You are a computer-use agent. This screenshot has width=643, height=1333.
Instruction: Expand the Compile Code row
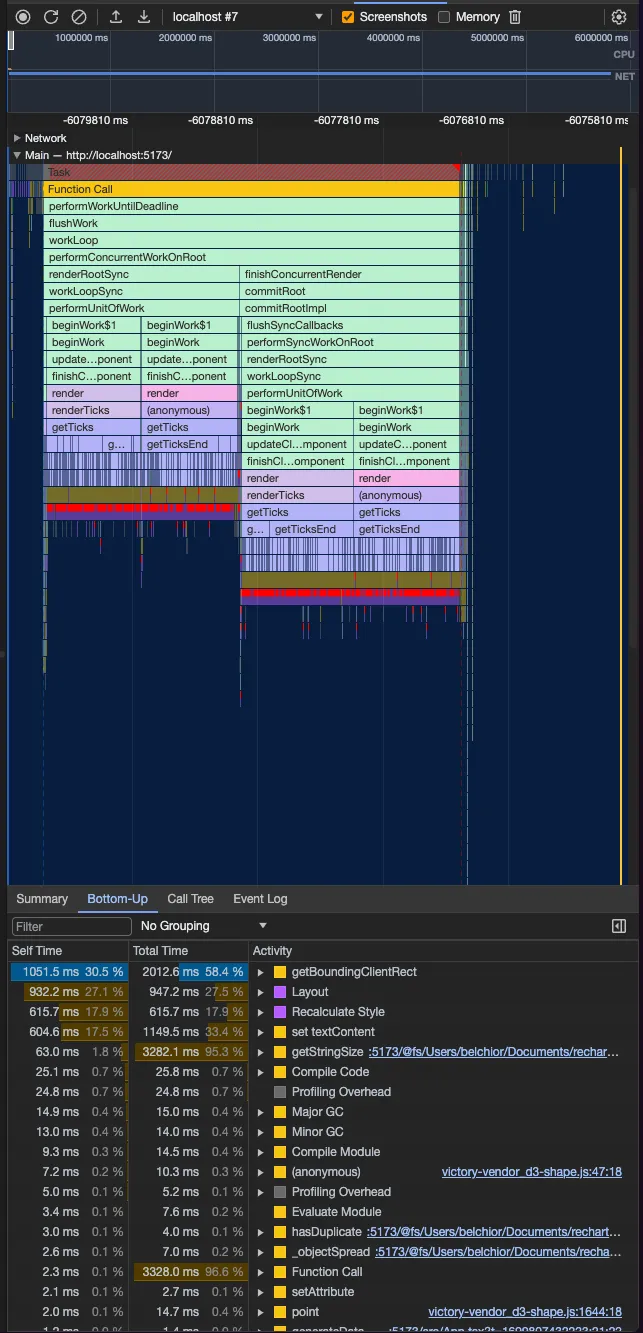coord(261,1072)
